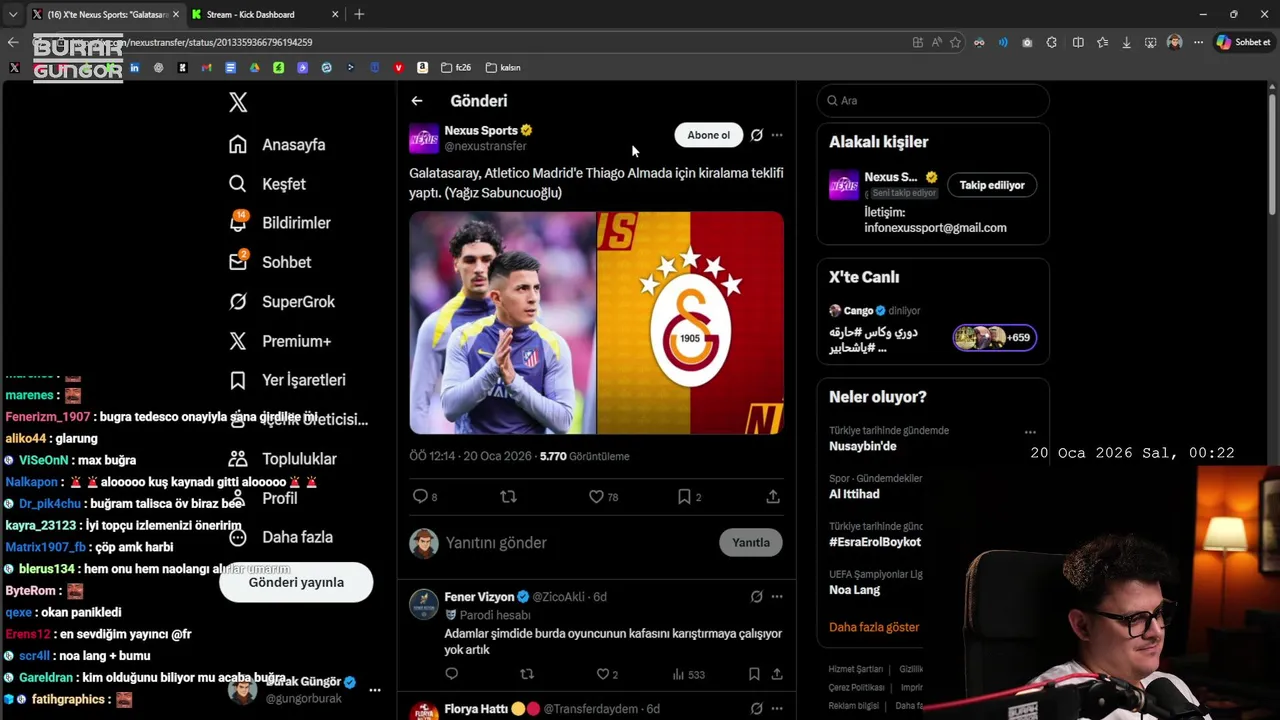Bookmark the Nexus Sports post
Viewport: 1280px width, 720px height.
tap(690, 496)
